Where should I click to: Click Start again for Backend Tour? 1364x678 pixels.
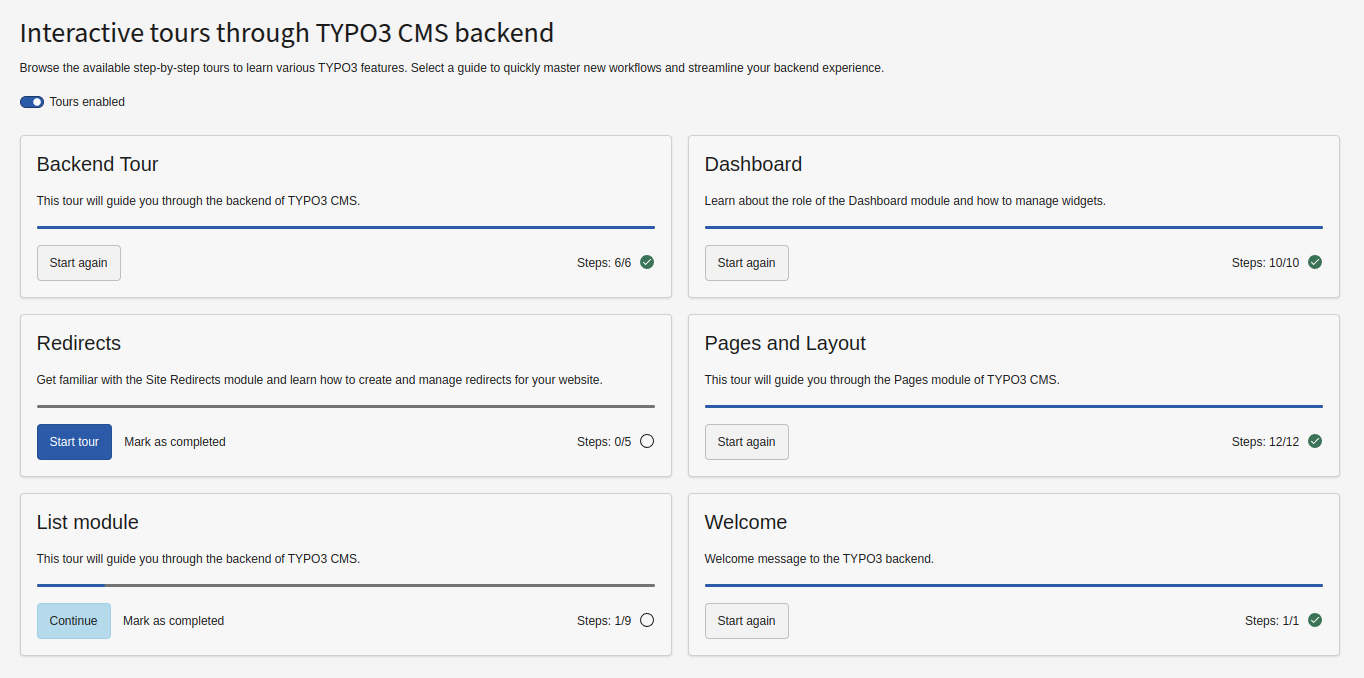79,263
